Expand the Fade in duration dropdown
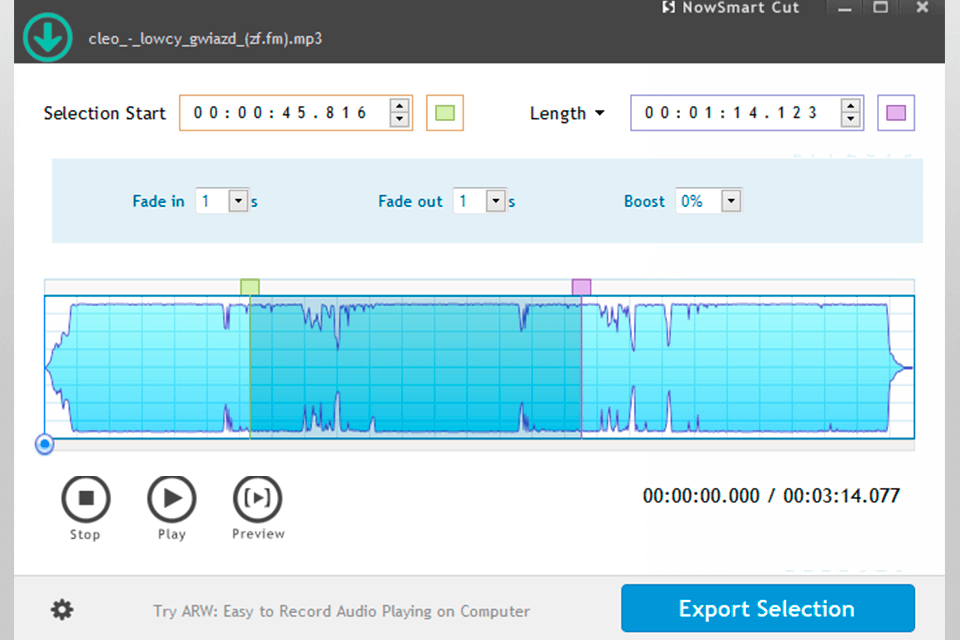The image size is (960, 640). [238, 200]
